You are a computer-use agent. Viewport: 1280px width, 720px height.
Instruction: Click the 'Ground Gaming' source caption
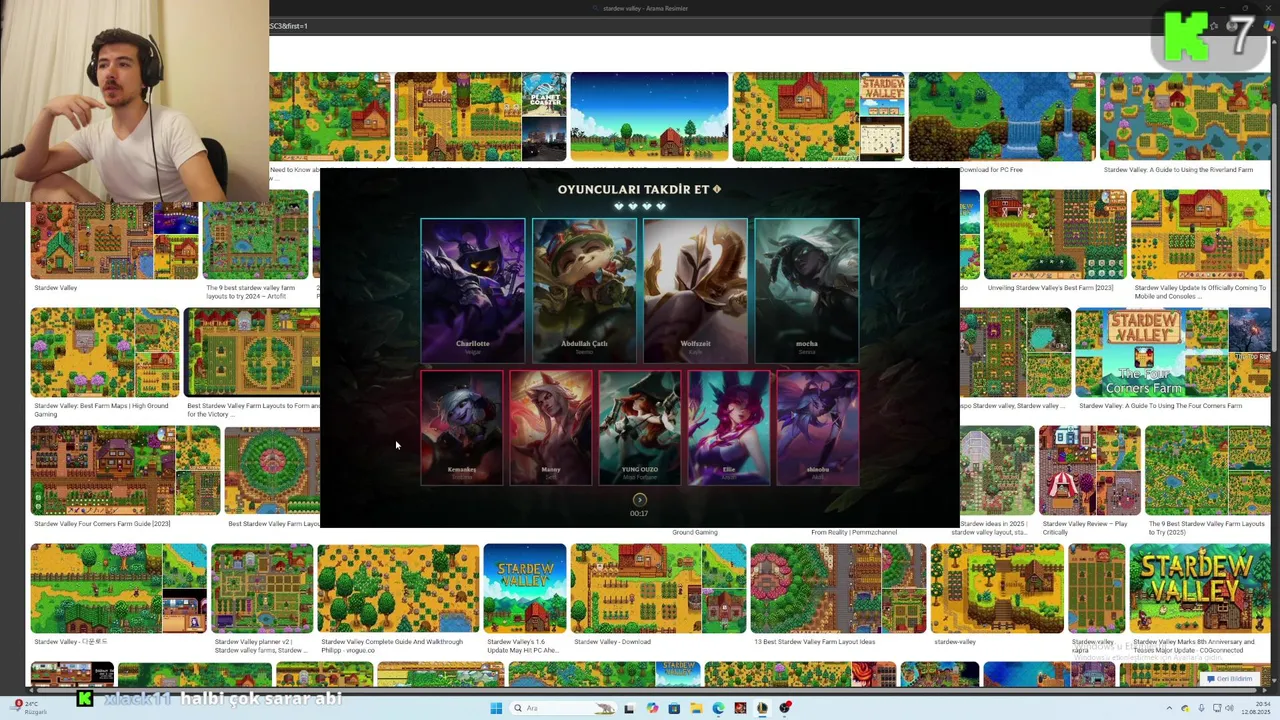pos(695,532)
